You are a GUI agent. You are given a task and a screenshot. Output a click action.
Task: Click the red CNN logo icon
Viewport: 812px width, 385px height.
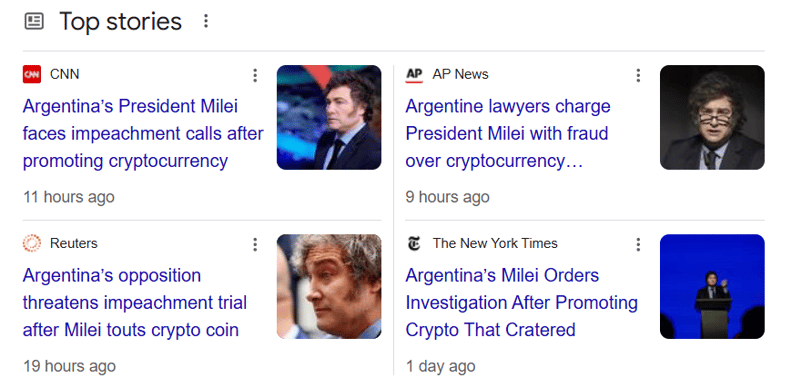pyautogui.click(x=32, y=75)
